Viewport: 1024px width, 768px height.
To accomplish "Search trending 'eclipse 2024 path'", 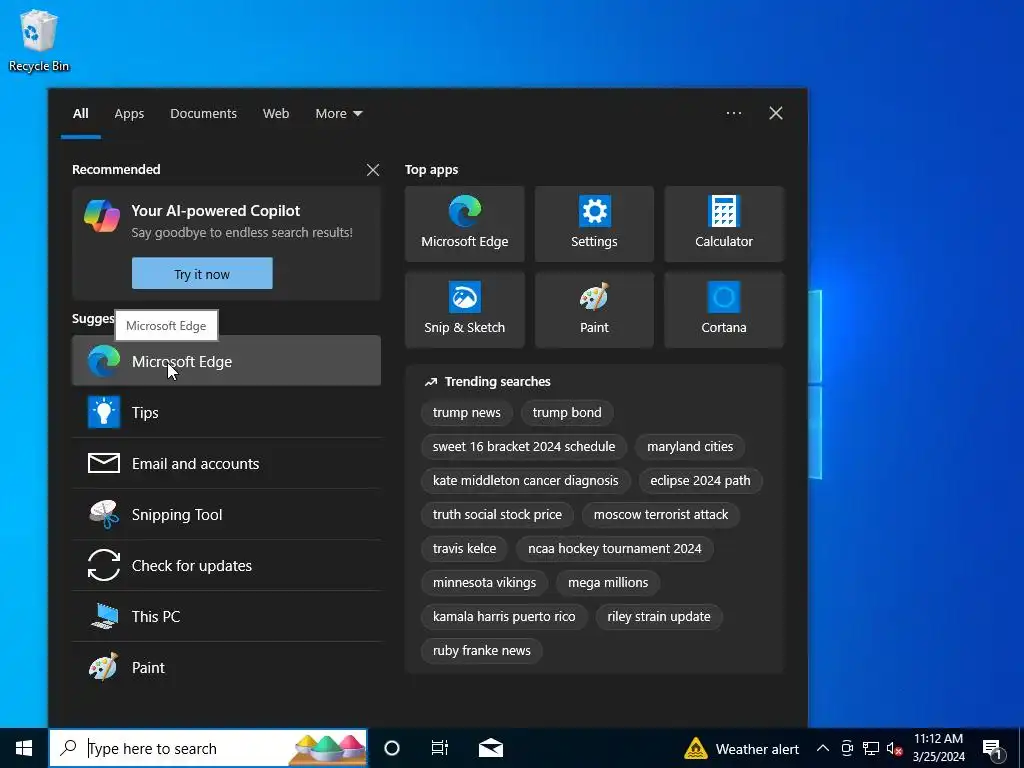I will click(x=700, y=481).
